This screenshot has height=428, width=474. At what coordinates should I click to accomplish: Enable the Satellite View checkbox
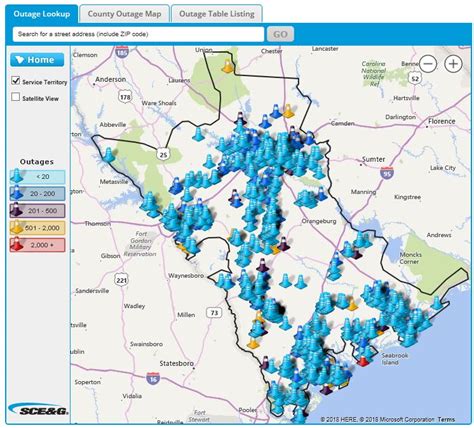tap(16, 97)
